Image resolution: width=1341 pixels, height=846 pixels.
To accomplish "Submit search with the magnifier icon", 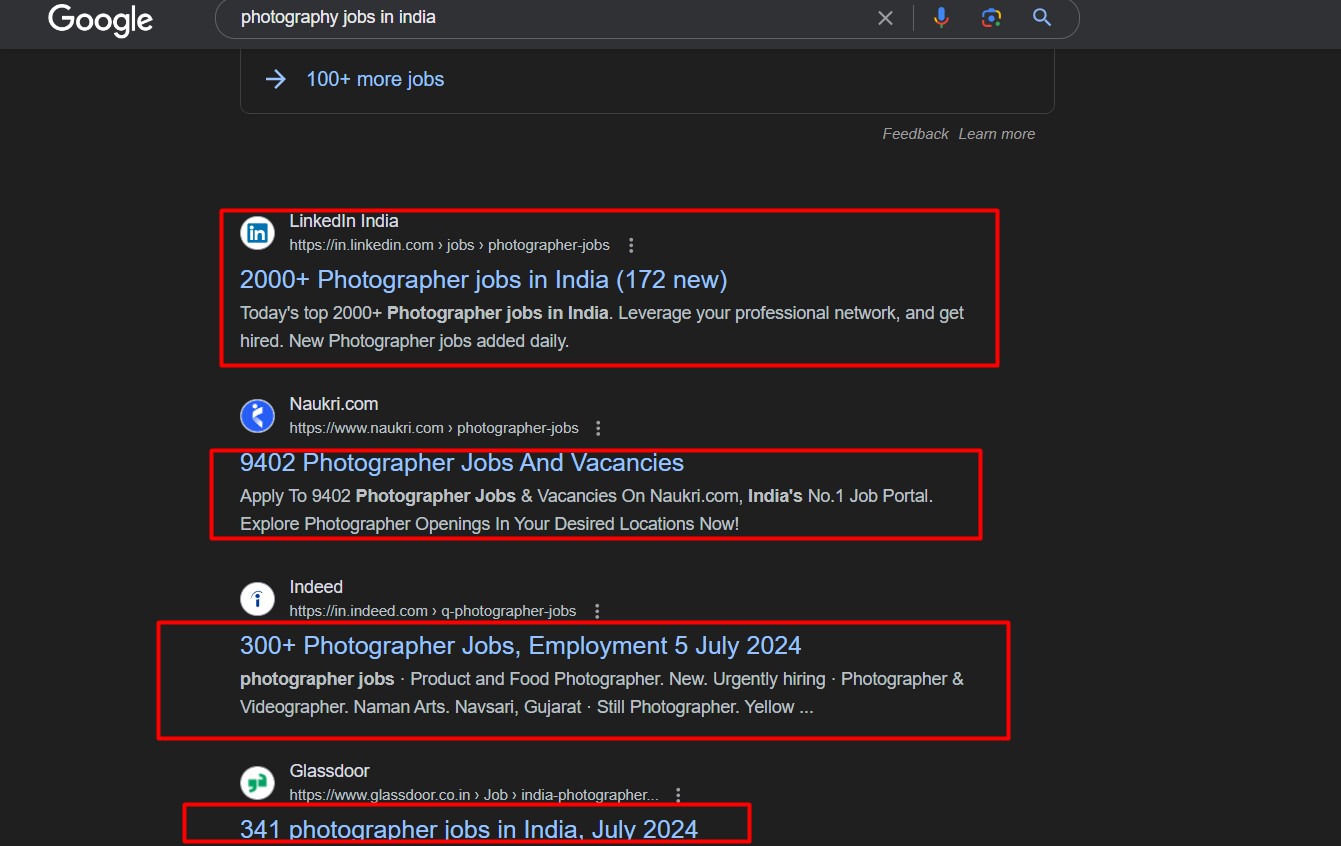I will tap(1042, 18).
